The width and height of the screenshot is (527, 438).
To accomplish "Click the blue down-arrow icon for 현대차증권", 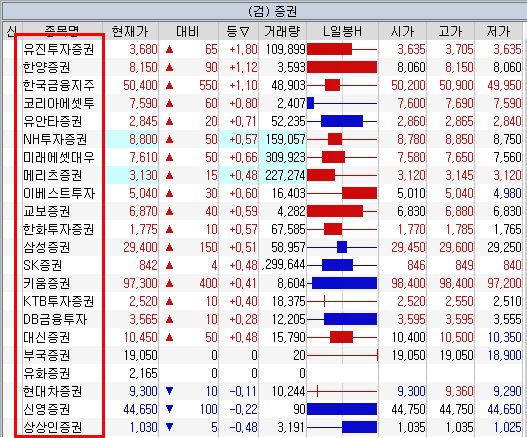I will (x=169, y=391).
